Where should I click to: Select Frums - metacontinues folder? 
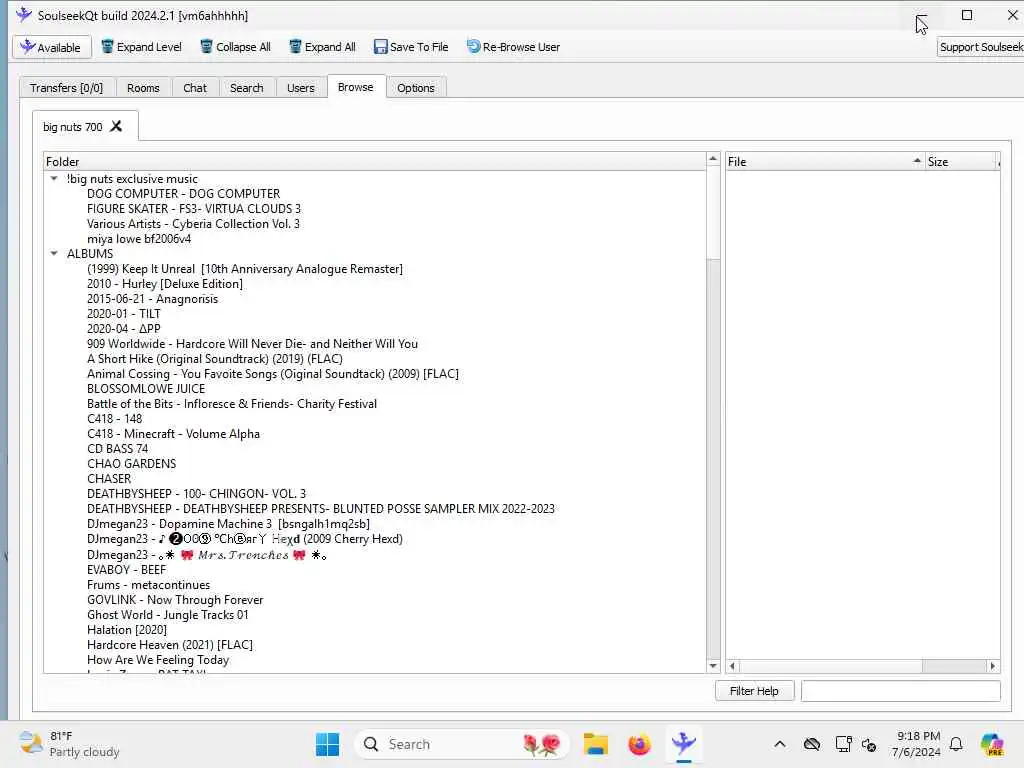(x=148, y=585)
